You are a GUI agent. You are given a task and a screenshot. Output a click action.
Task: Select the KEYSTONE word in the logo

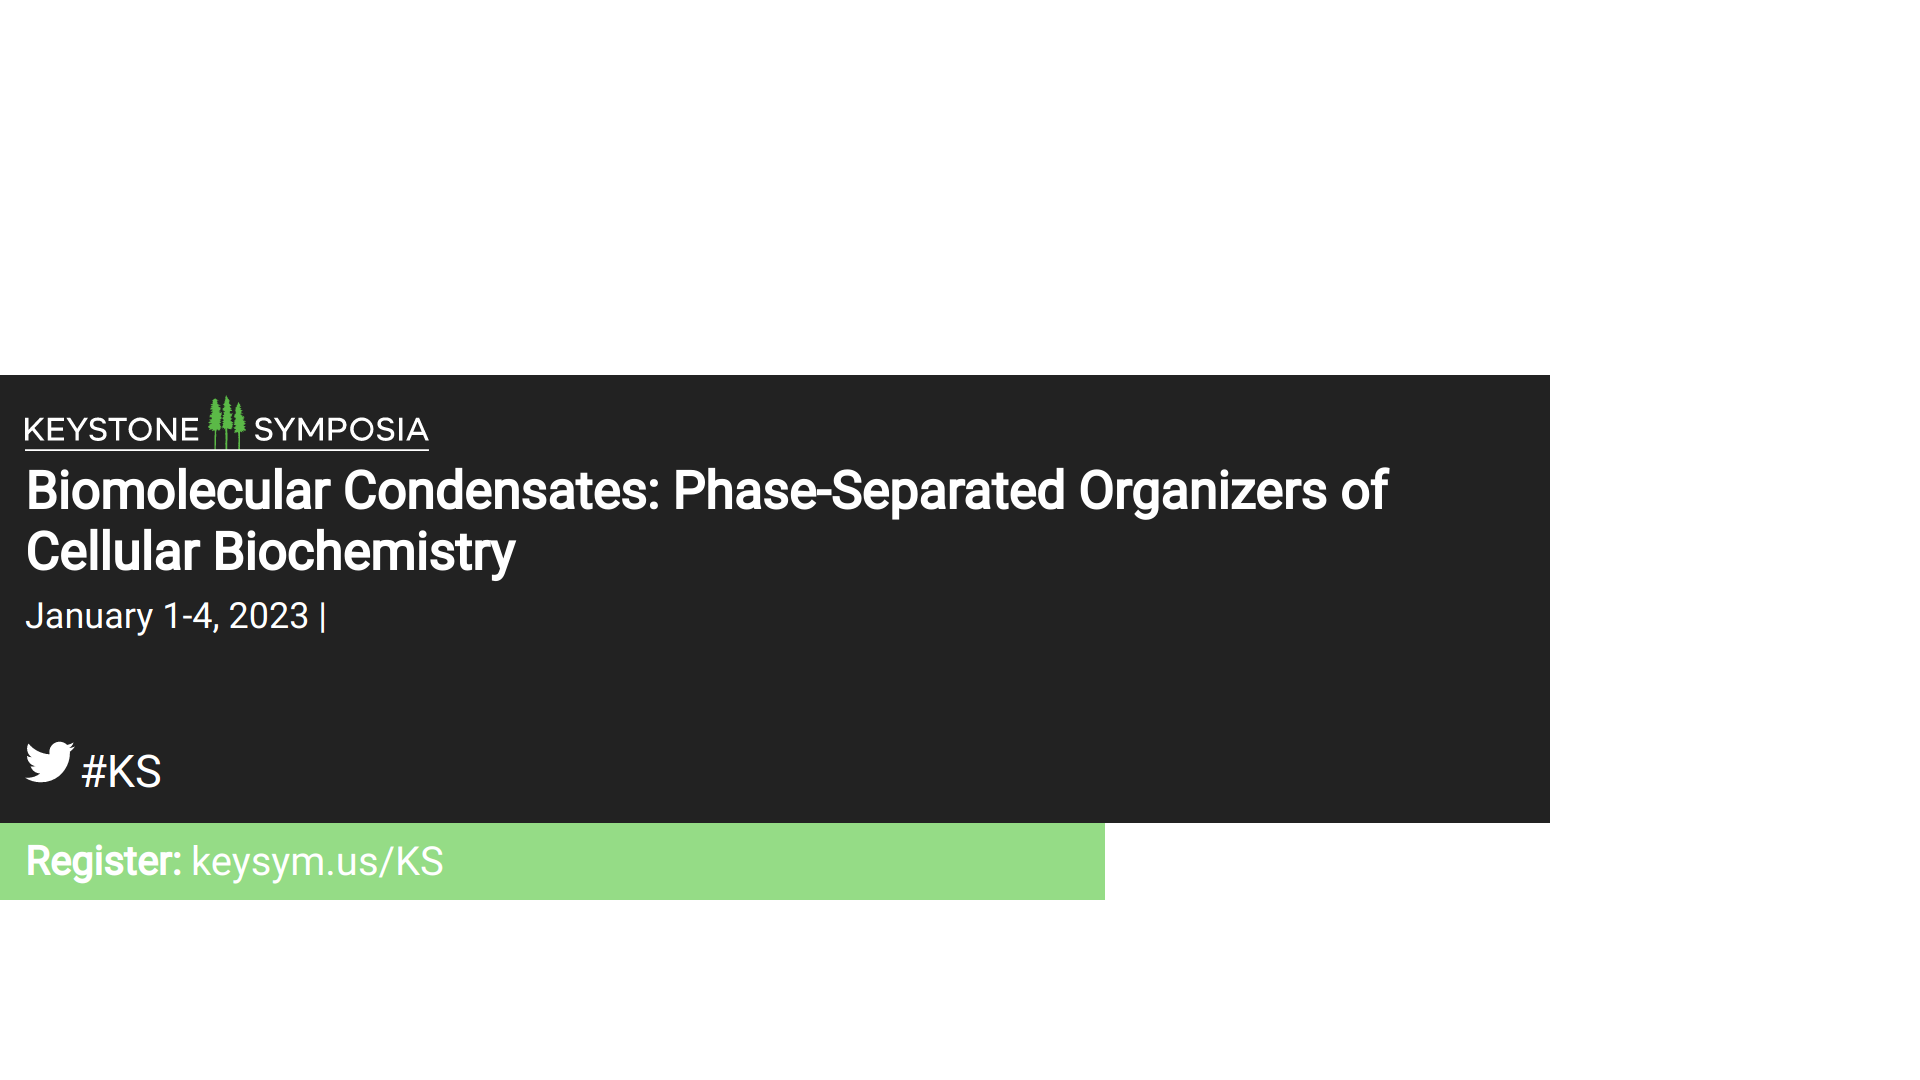(x=112, y=430)
